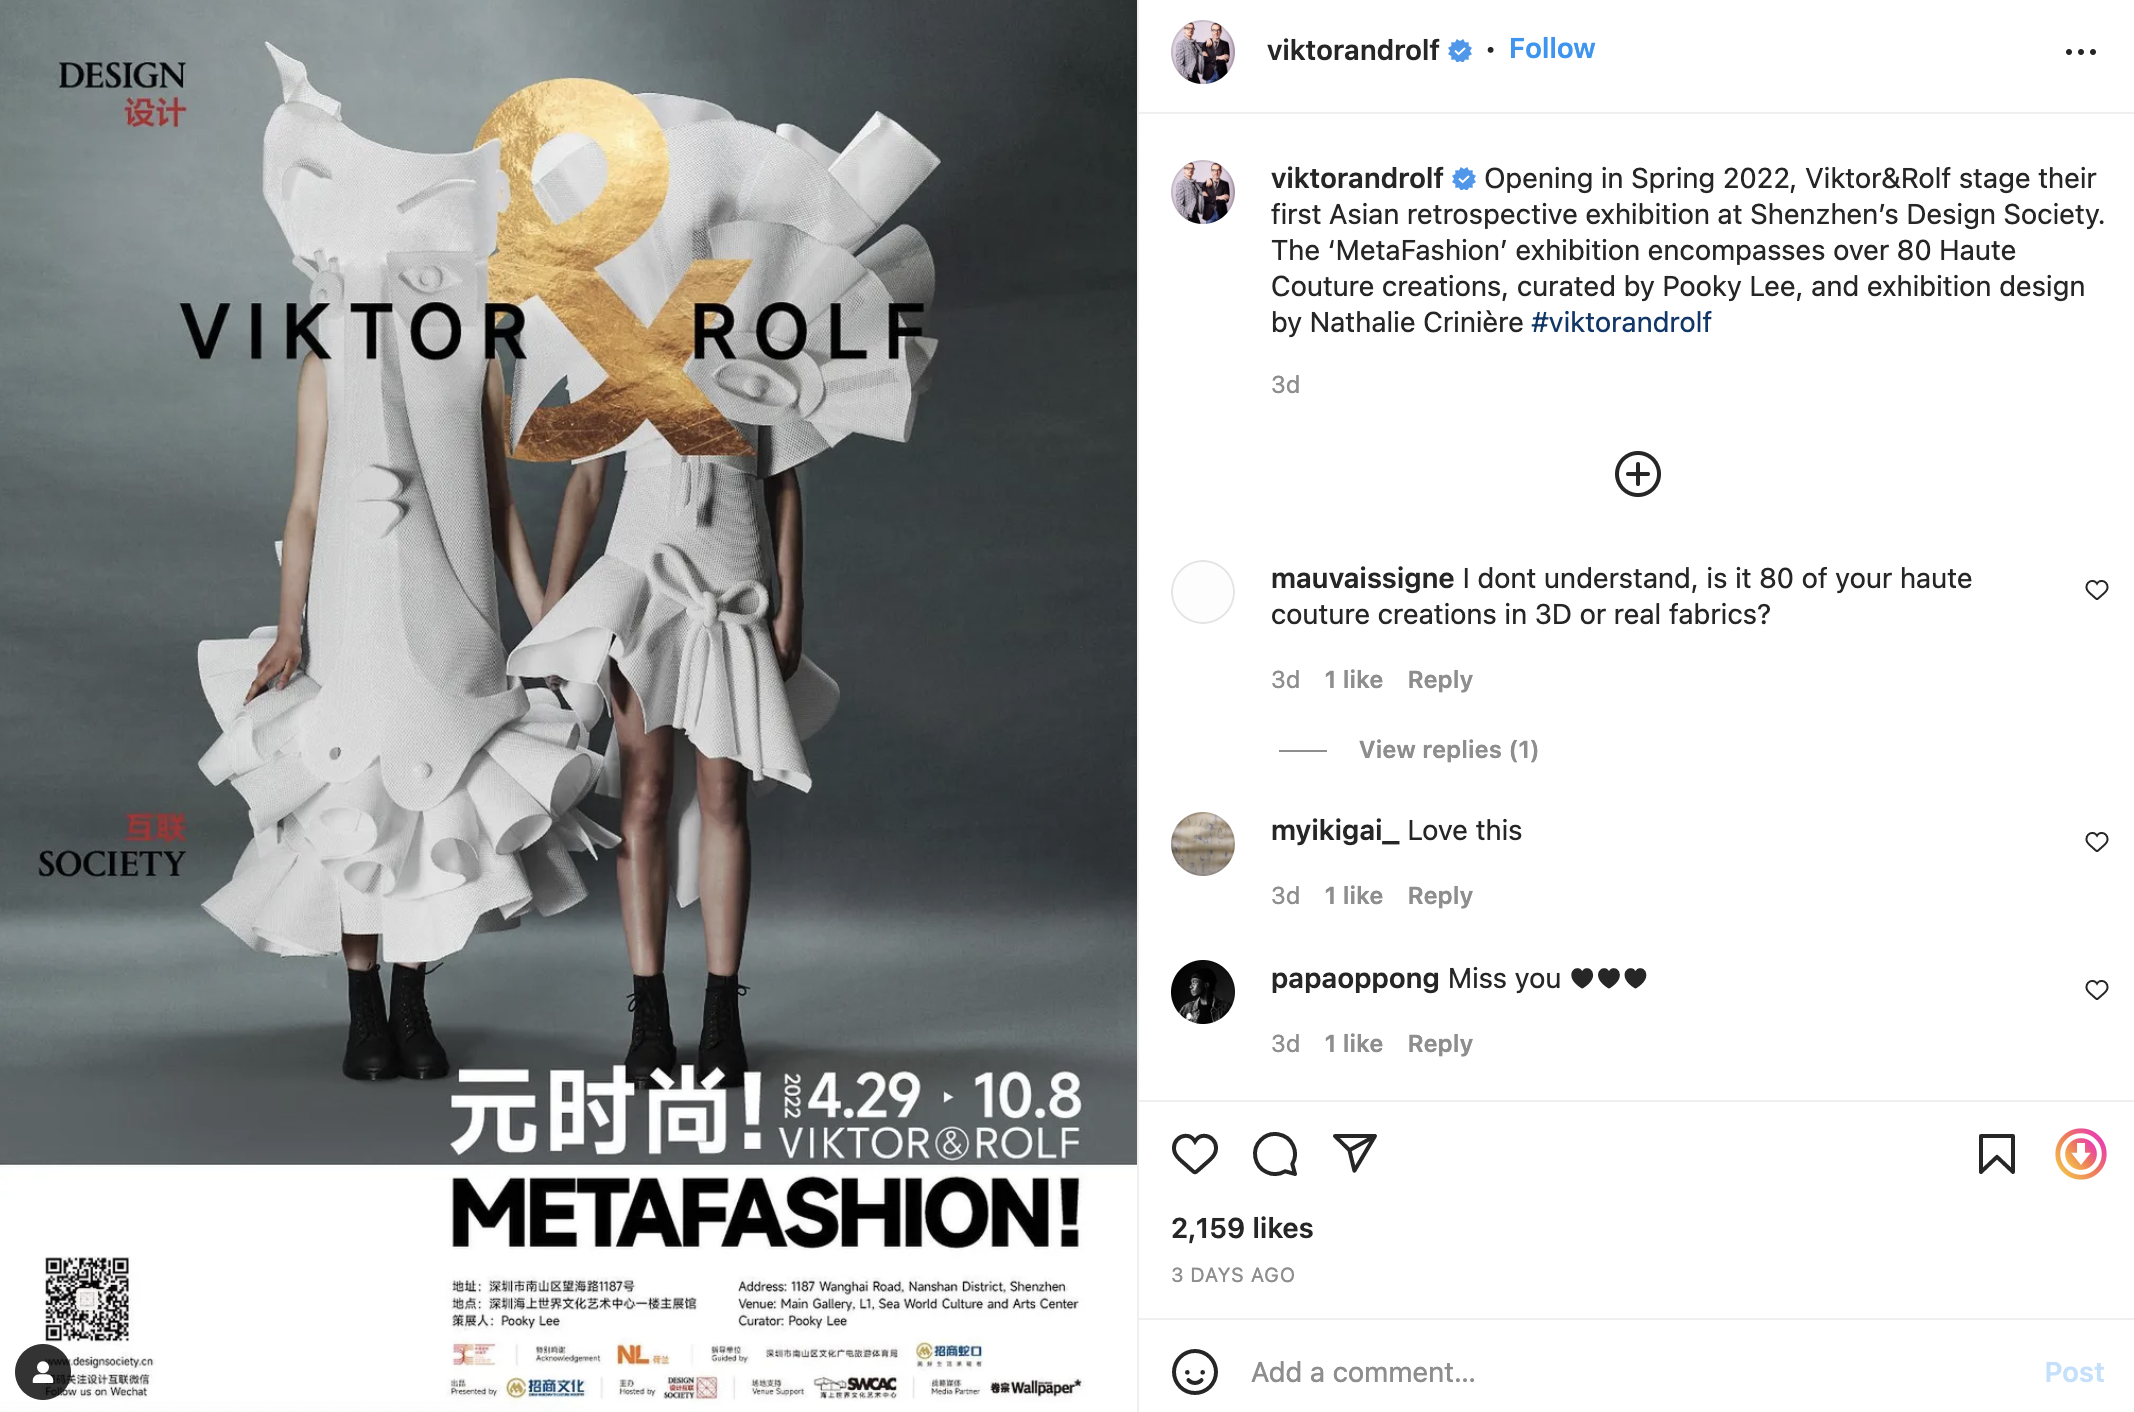The height and width of the screenshot is (1412, 2134).
Task: Click the orange download extension icon
Action: point(2081,1154)
